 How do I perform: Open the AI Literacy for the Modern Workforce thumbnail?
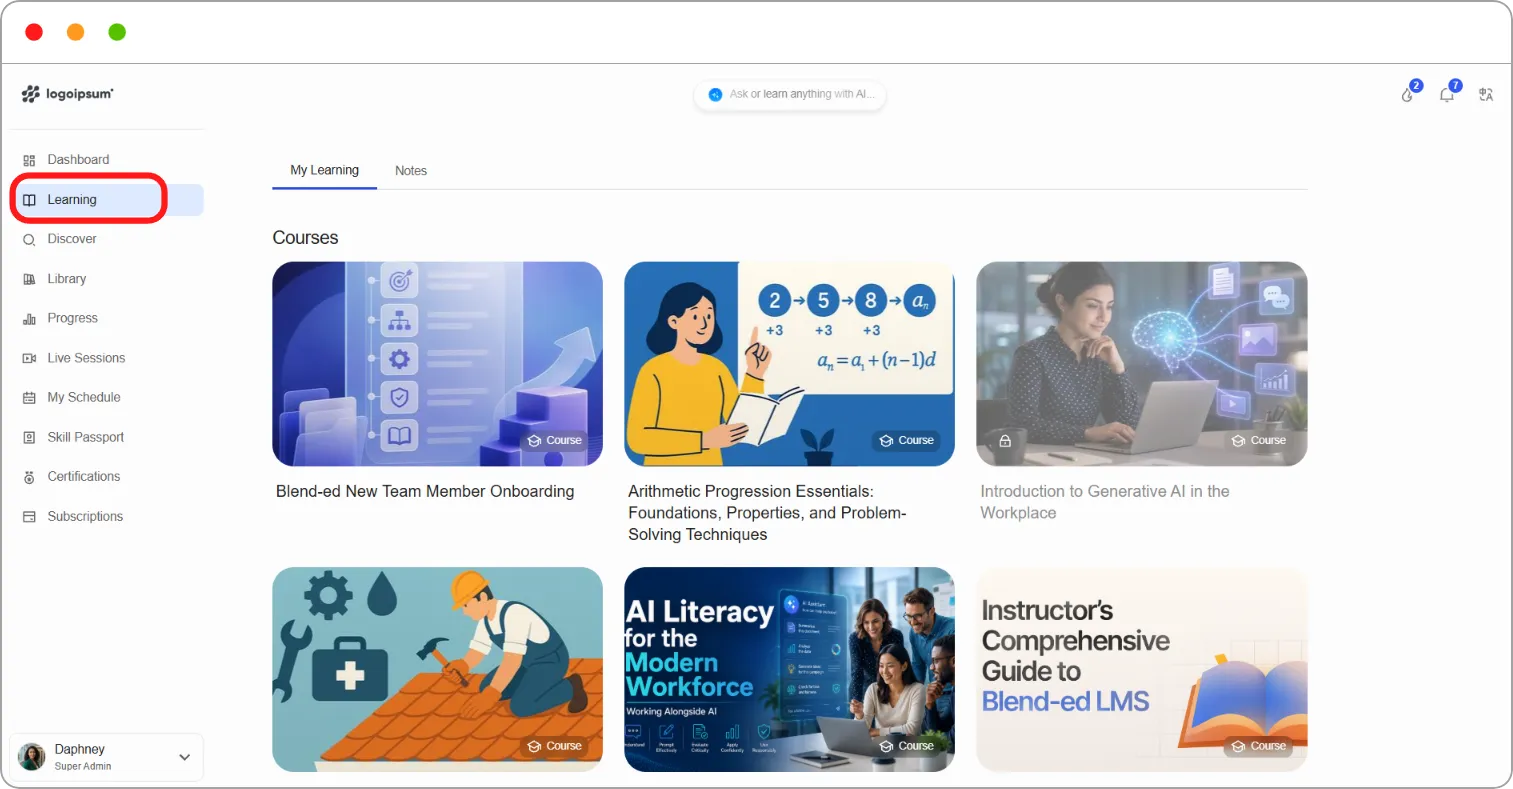pos(789,669)
